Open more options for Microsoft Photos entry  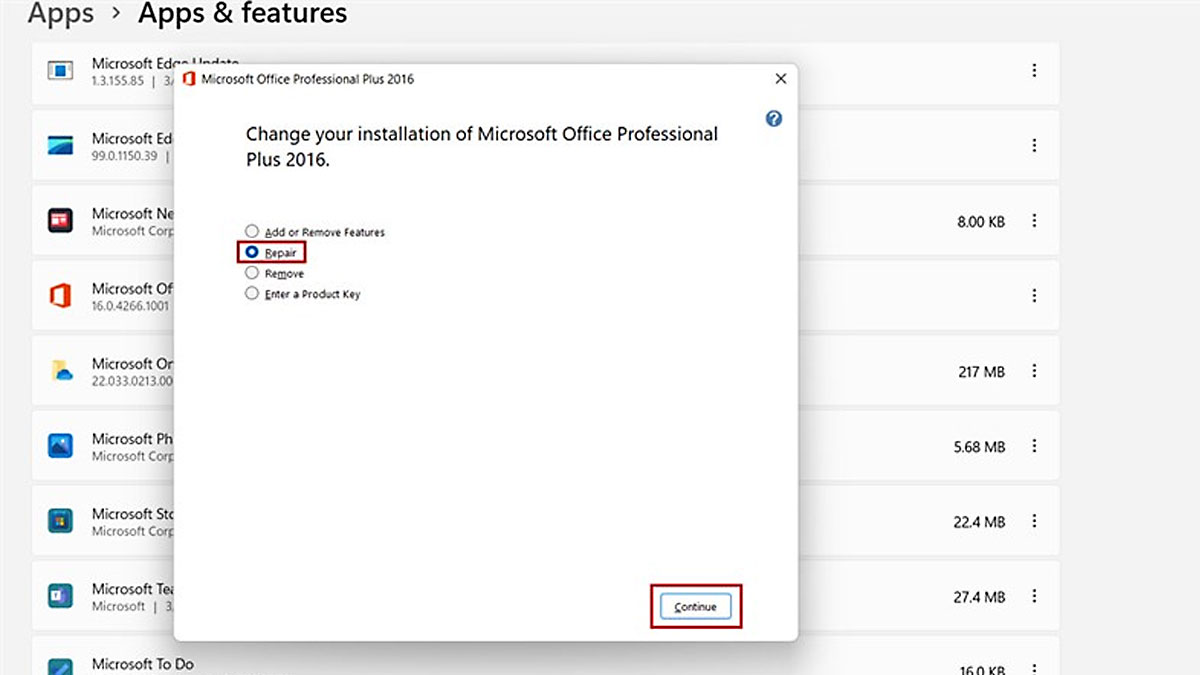[1034, 446]
